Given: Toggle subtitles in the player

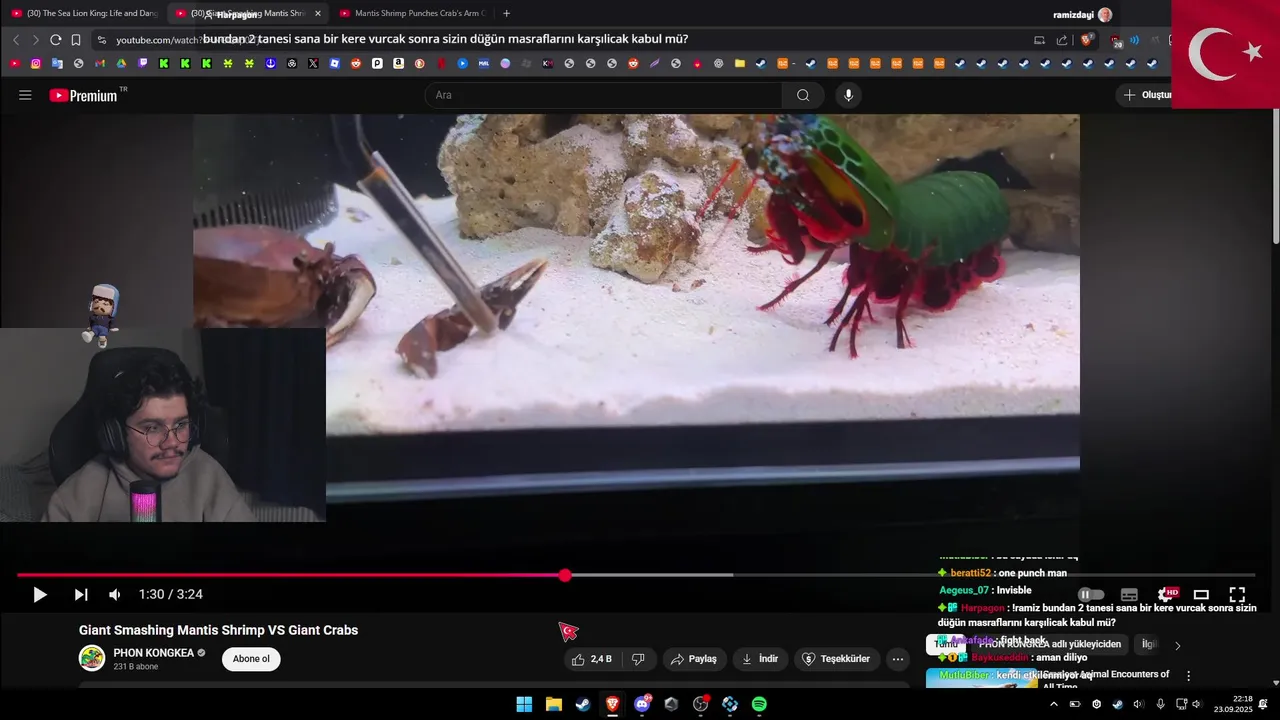Looking at the screenshot, I should tap(1129, 594).
